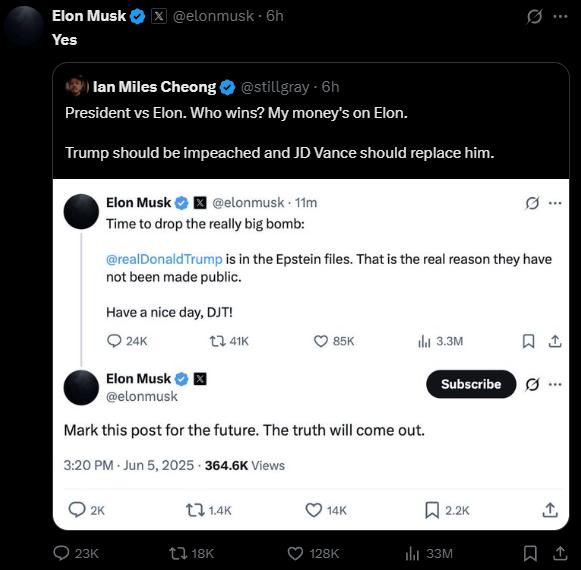
Task: Click Ian Miles Cheong avatar thumbnail
Action: tap(77, 86)
